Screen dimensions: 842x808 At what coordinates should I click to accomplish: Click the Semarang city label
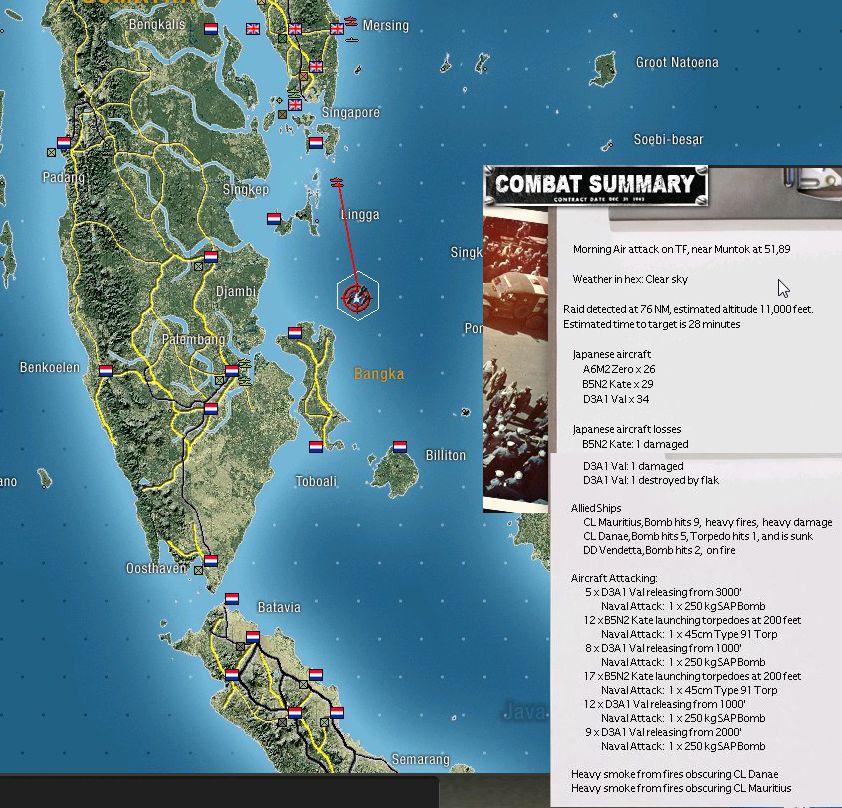420,760
